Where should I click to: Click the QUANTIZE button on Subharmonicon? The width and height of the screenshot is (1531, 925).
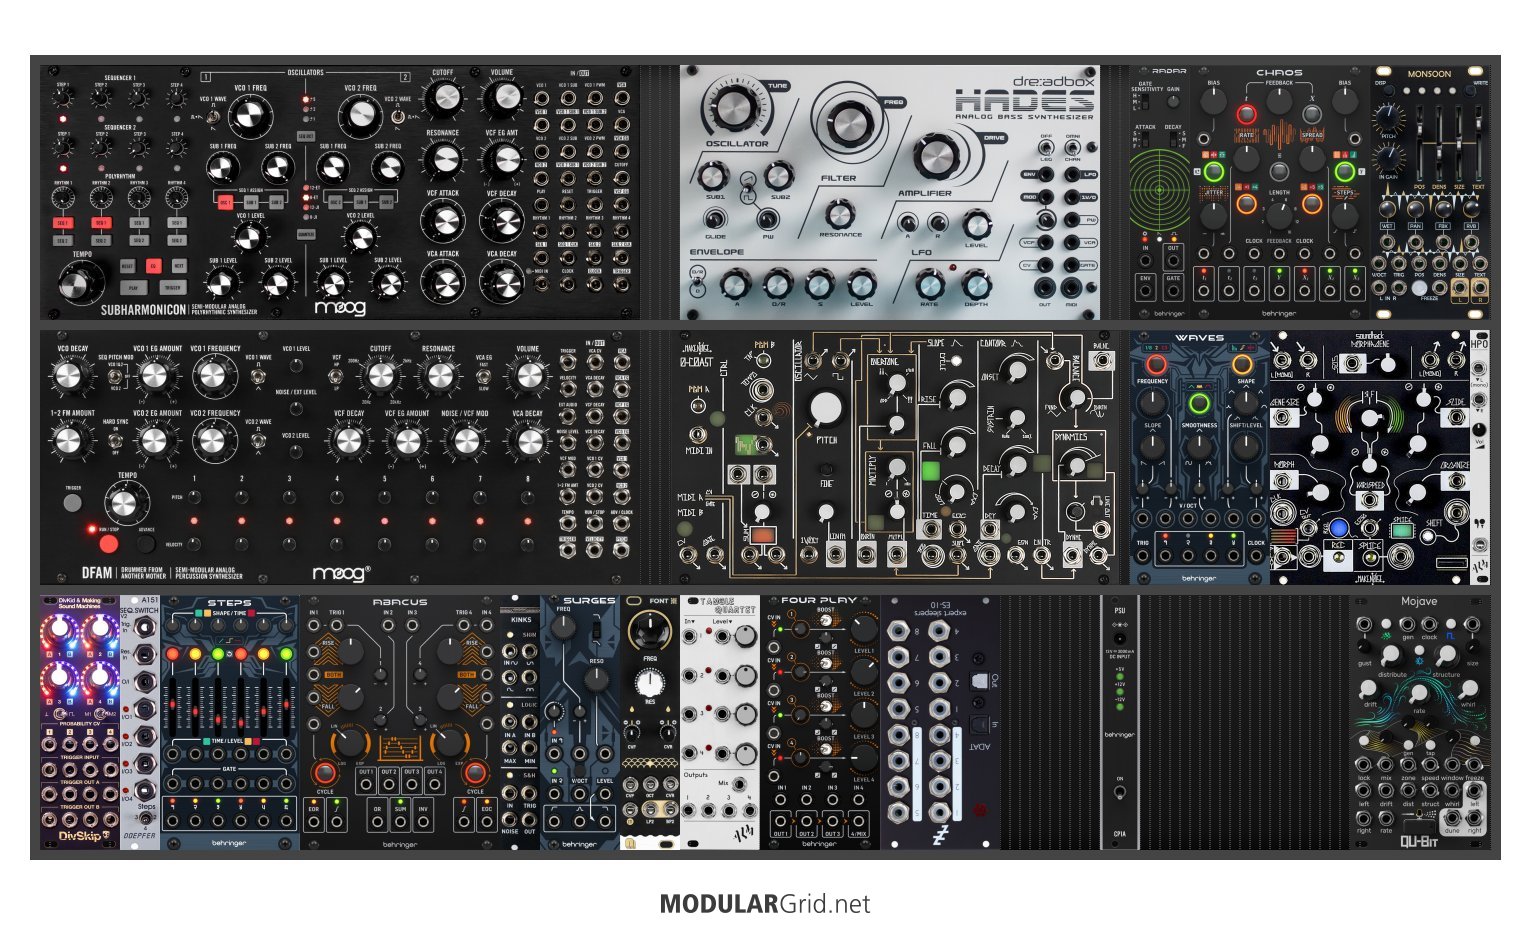(305, 234)
